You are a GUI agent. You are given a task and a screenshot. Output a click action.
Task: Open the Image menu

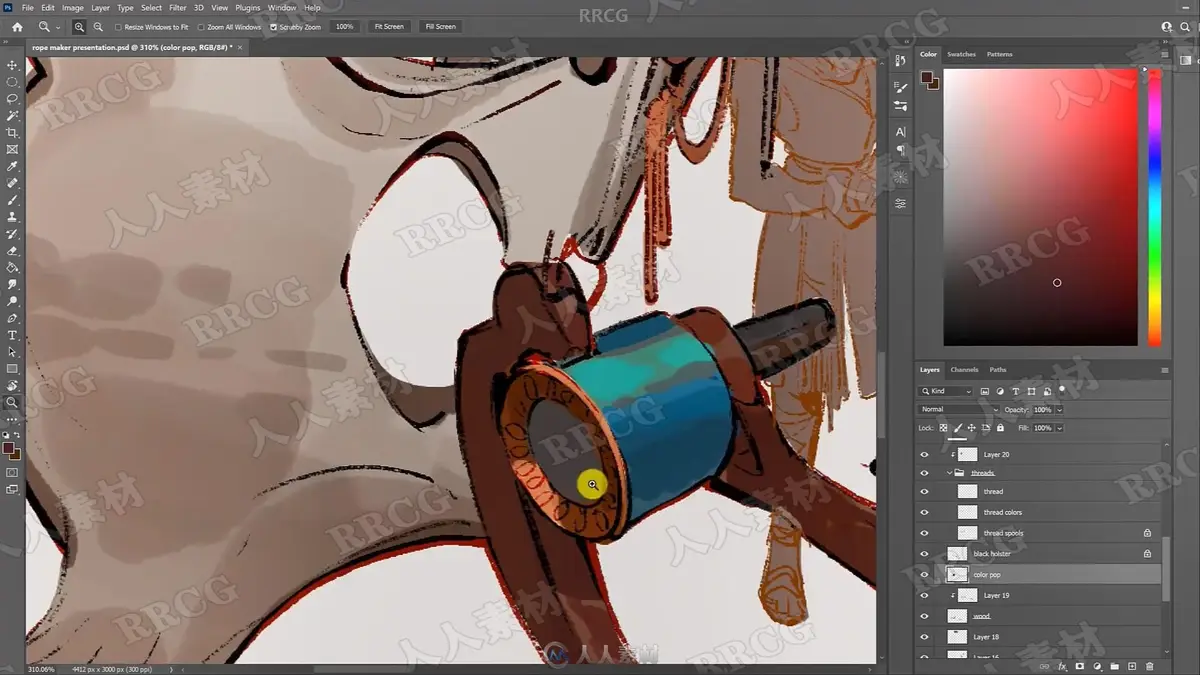coord(73,7)
